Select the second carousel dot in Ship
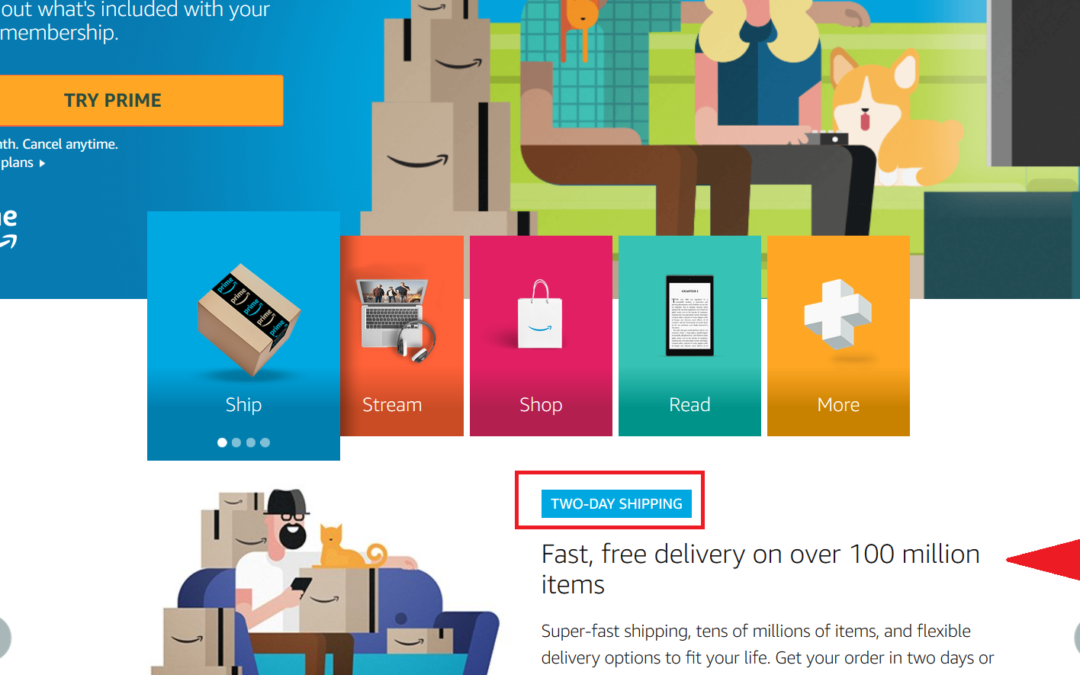The width and height of the screenshot is (1080, 675). pos(236,442)
